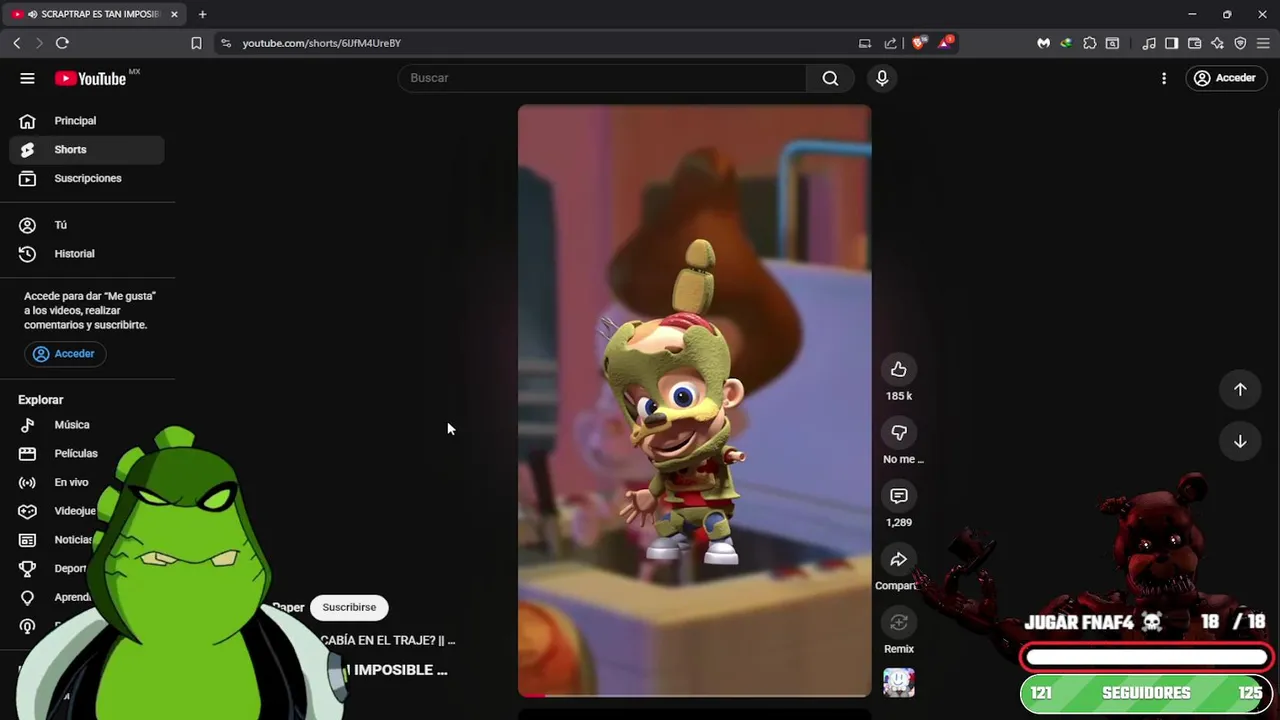Viewport: 1280px width, 720px height.
Task: Click Suscribirse on the short
Action: point(349,607)
